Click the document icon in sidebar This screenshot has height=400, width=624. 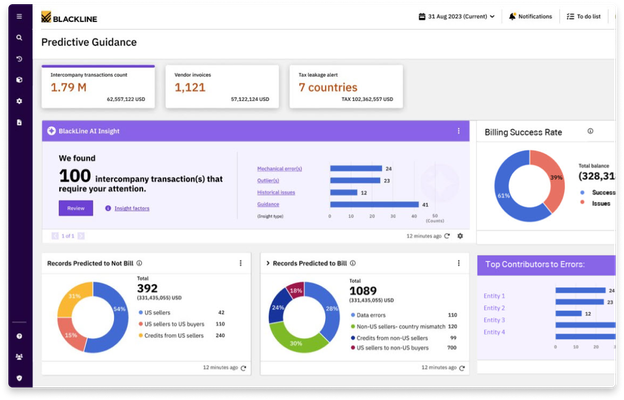click(x=19, y=123)
